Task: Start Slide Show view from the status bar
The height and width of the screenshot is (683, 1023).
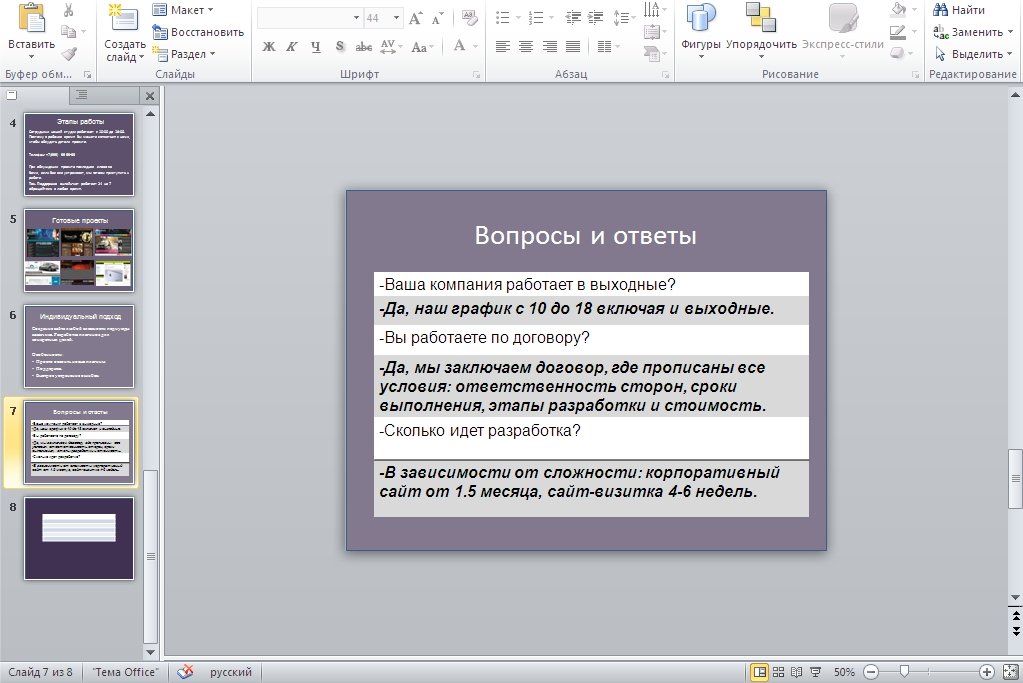Action: pyautogui.click(x=816, y=671)
